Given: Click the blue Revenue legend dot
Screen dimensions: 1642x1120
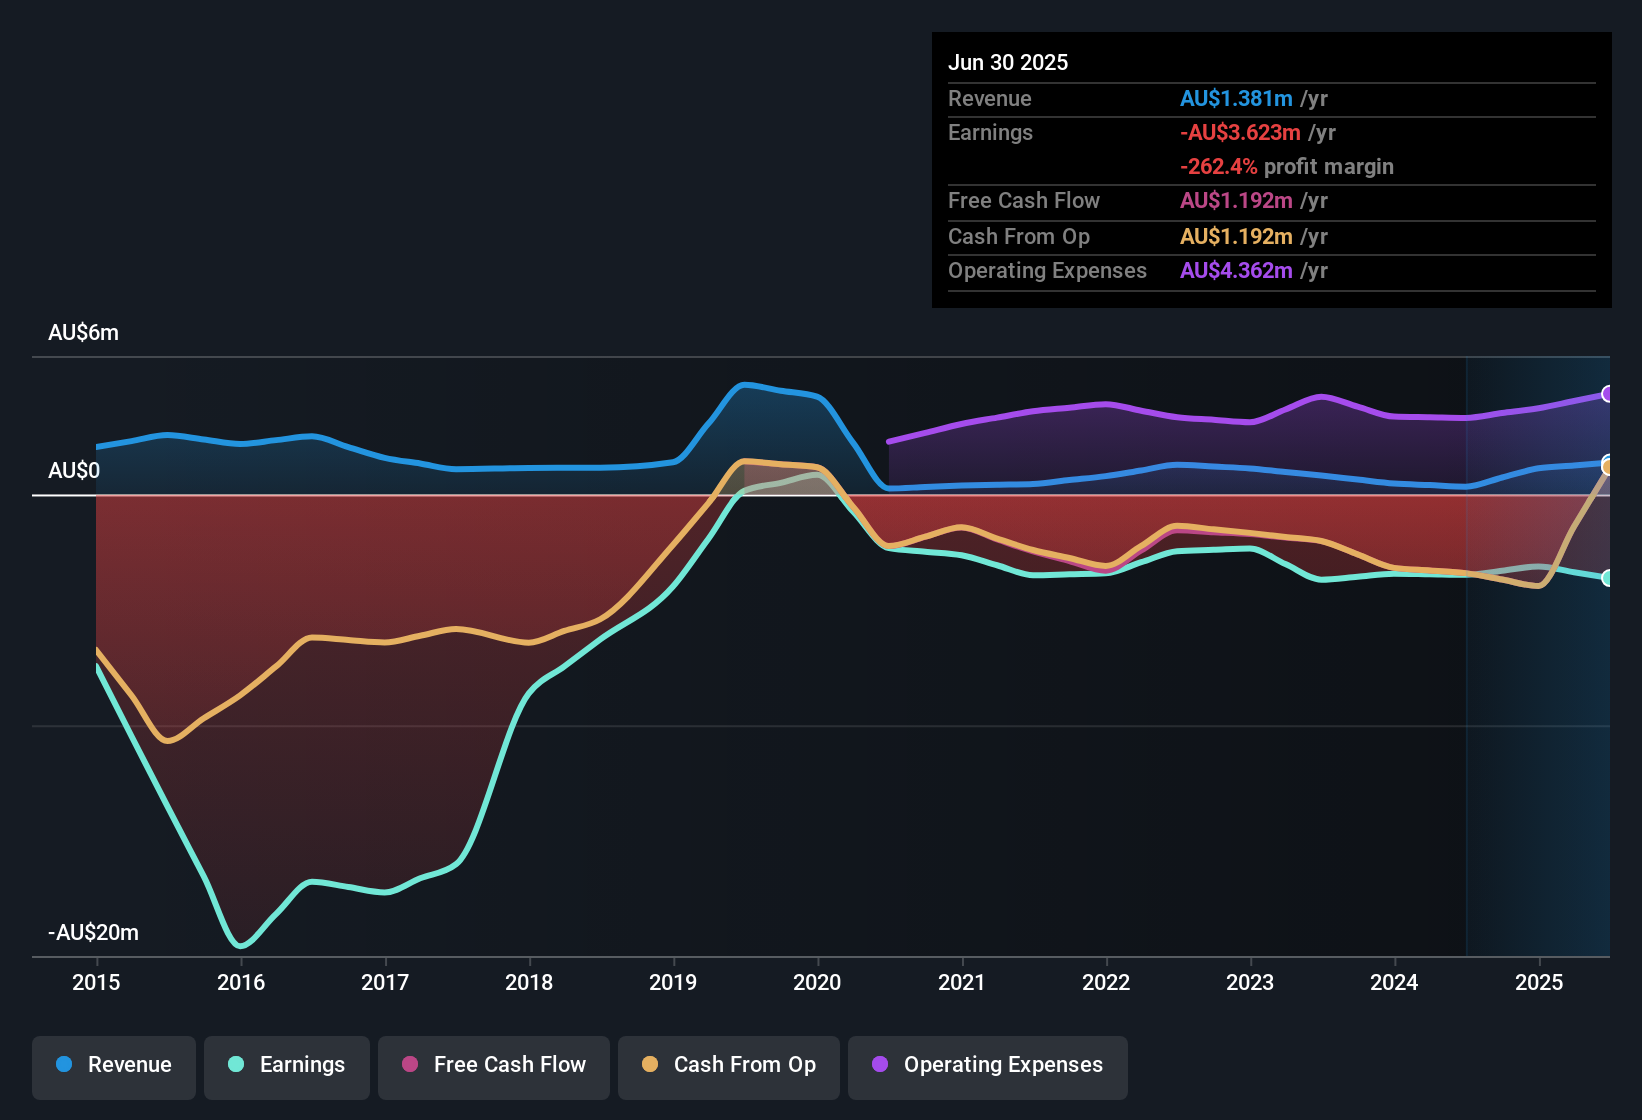Looking at the screenshot, I should click(x=63, y=1065).
